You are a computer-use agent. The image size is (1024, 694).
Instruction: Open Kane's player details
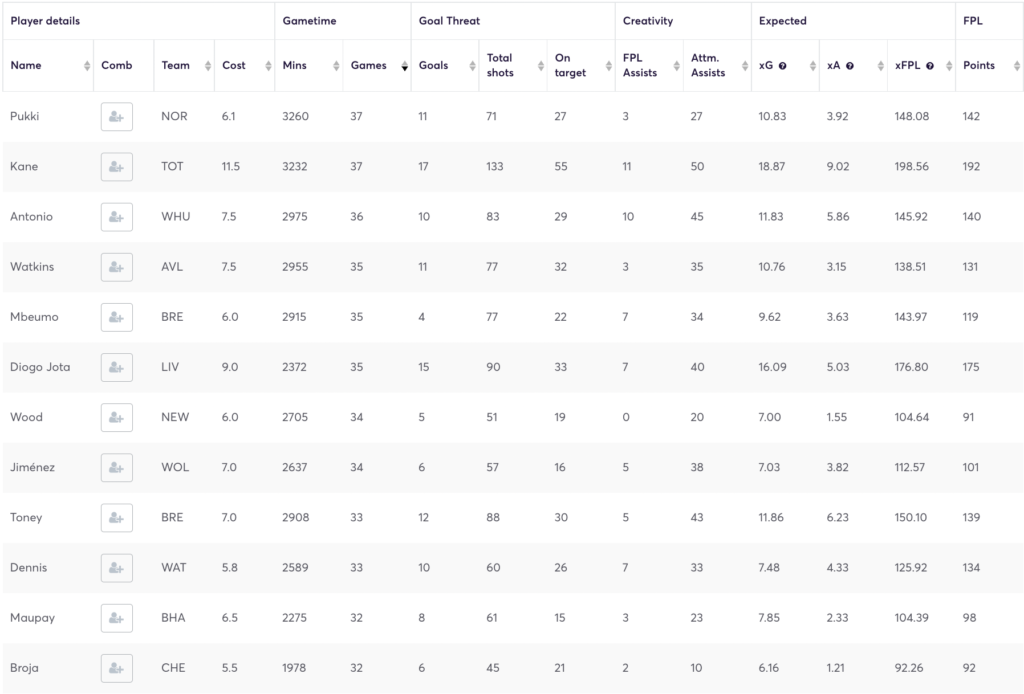coord(23,166)
